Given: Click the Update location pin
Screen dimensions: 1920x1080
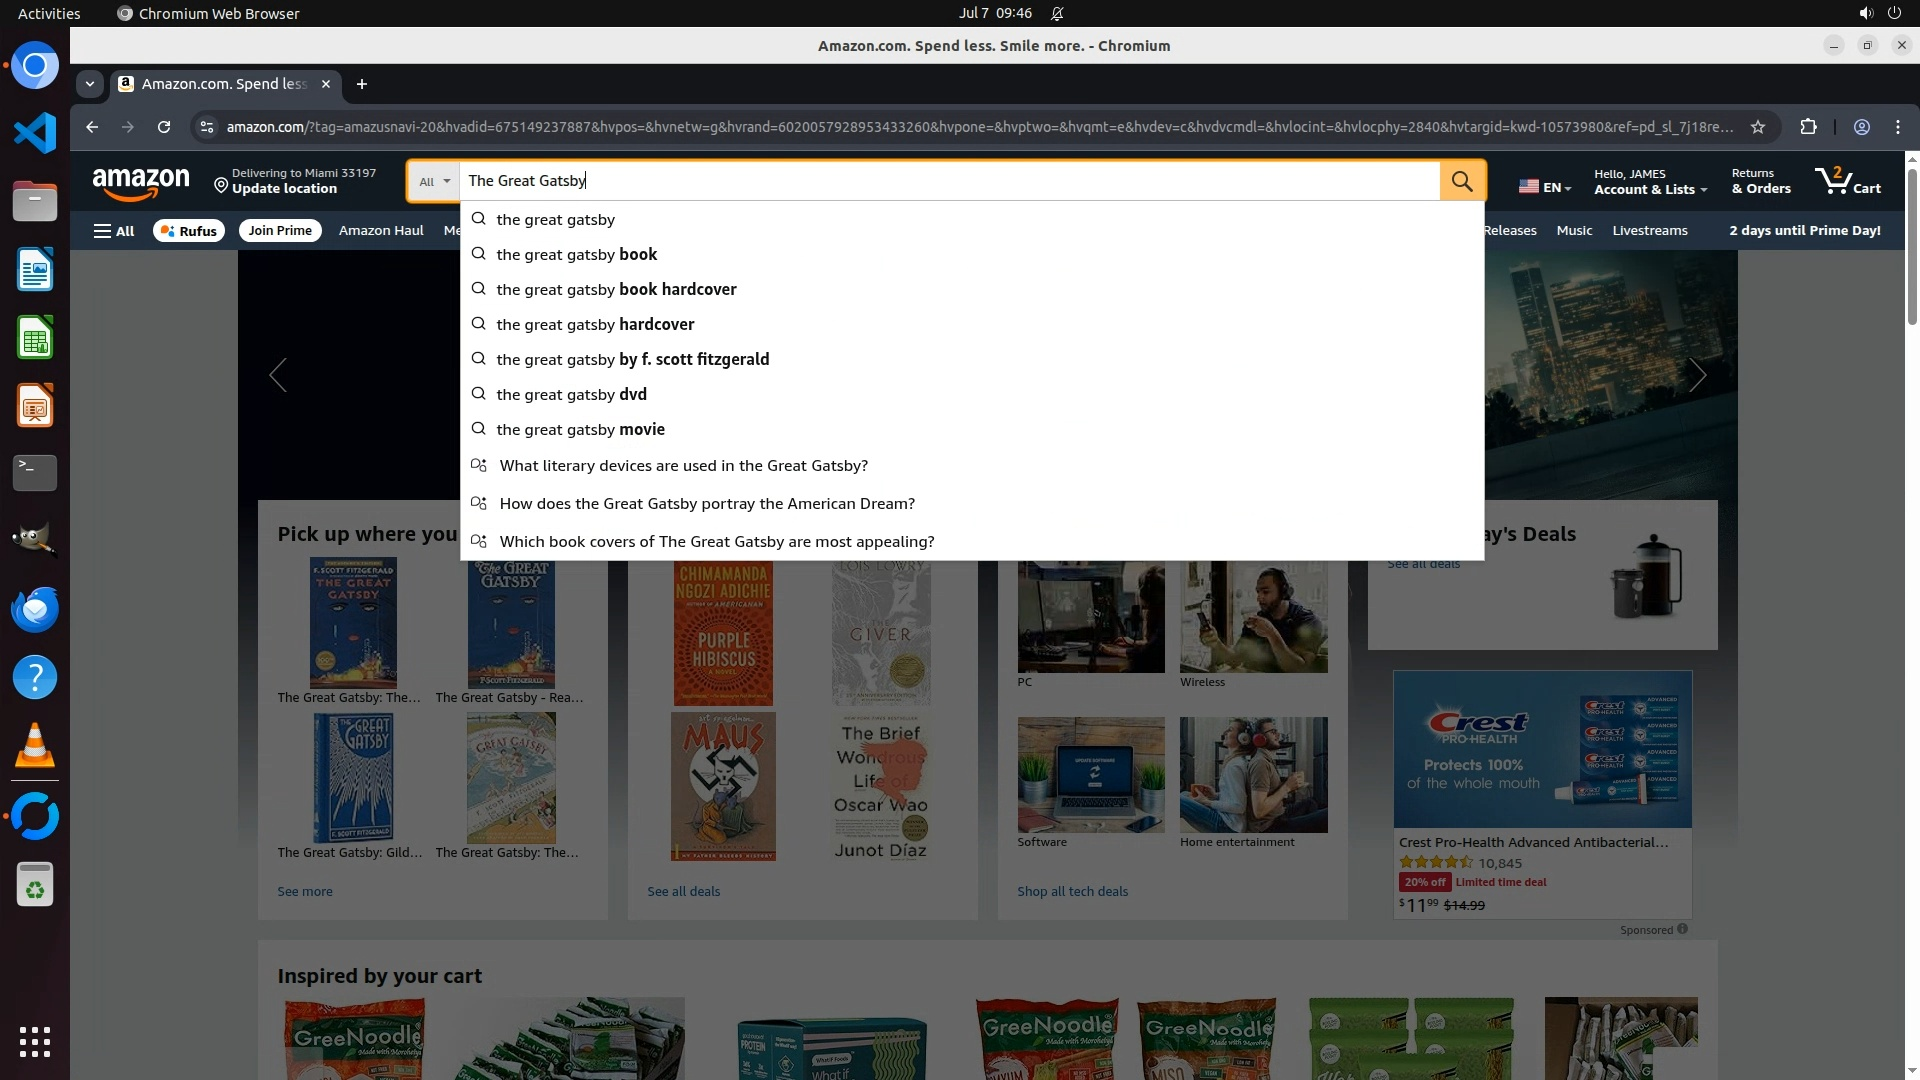Looking at the screenshot, I should pos(221,185).
